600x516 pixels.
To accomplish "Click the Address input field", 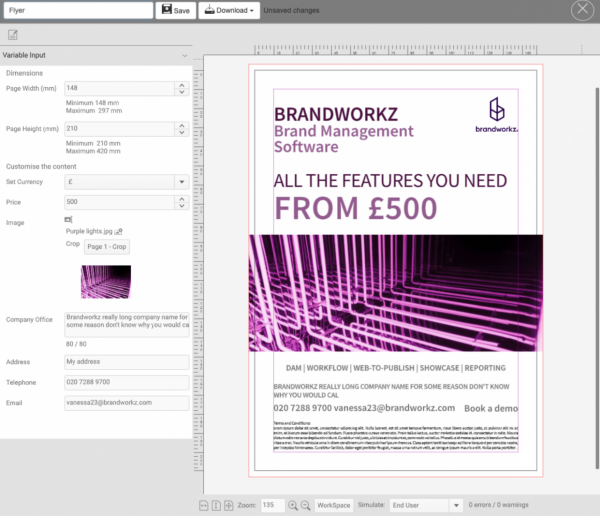I will [127, 362].
